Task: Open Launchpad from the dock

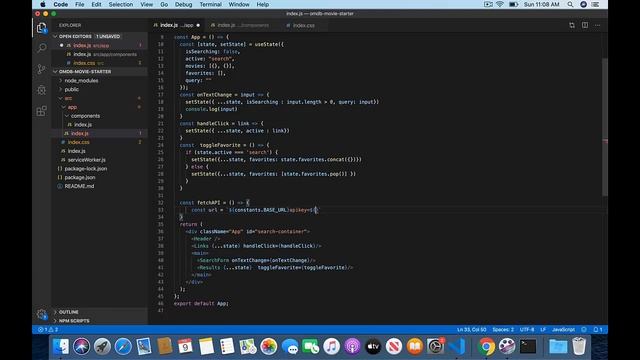Action: [x=102, y=347]
